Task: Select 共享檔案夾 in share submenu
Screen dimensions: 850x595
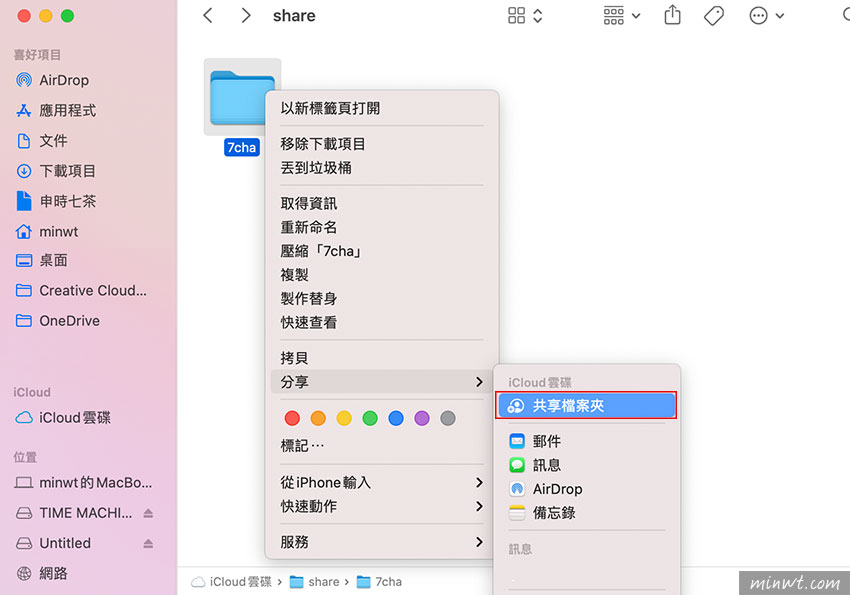Action: 586,406
